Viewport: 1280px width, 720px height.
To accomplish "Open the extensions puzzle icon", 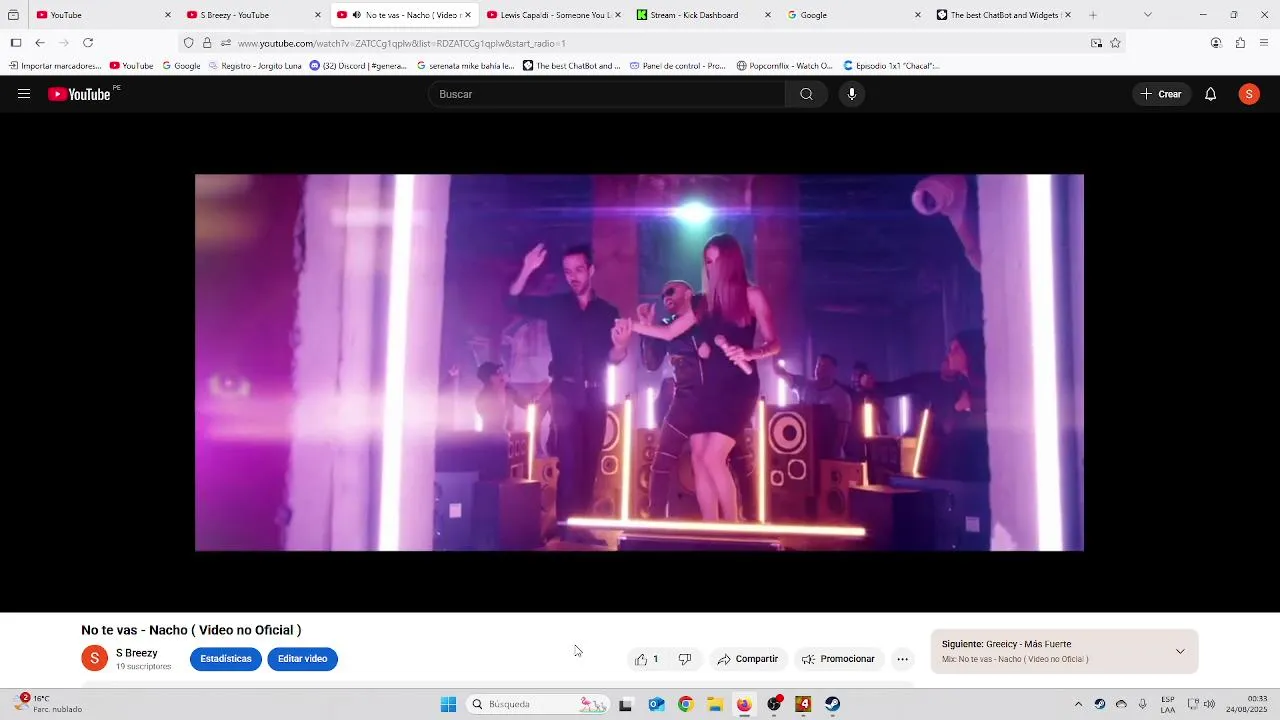I will tap(1240, 43).
